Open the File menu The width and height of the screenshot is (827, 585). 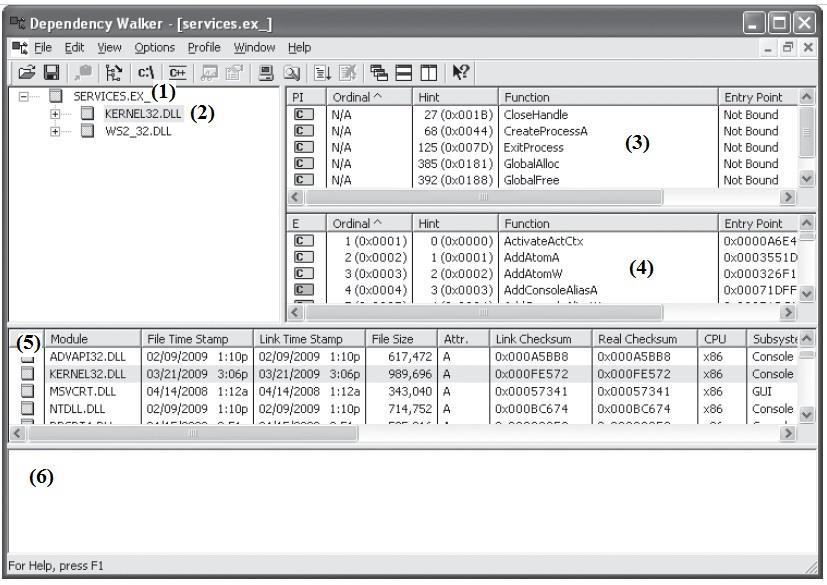[x=43, y=48]
